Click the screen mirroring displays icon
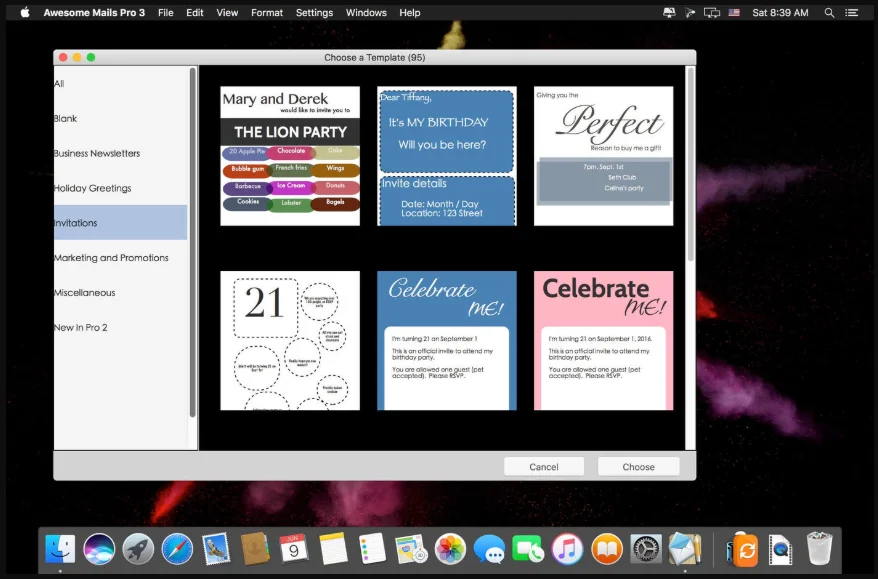Image resolution: width=878 pixels, height=579 pixels. 712,12
